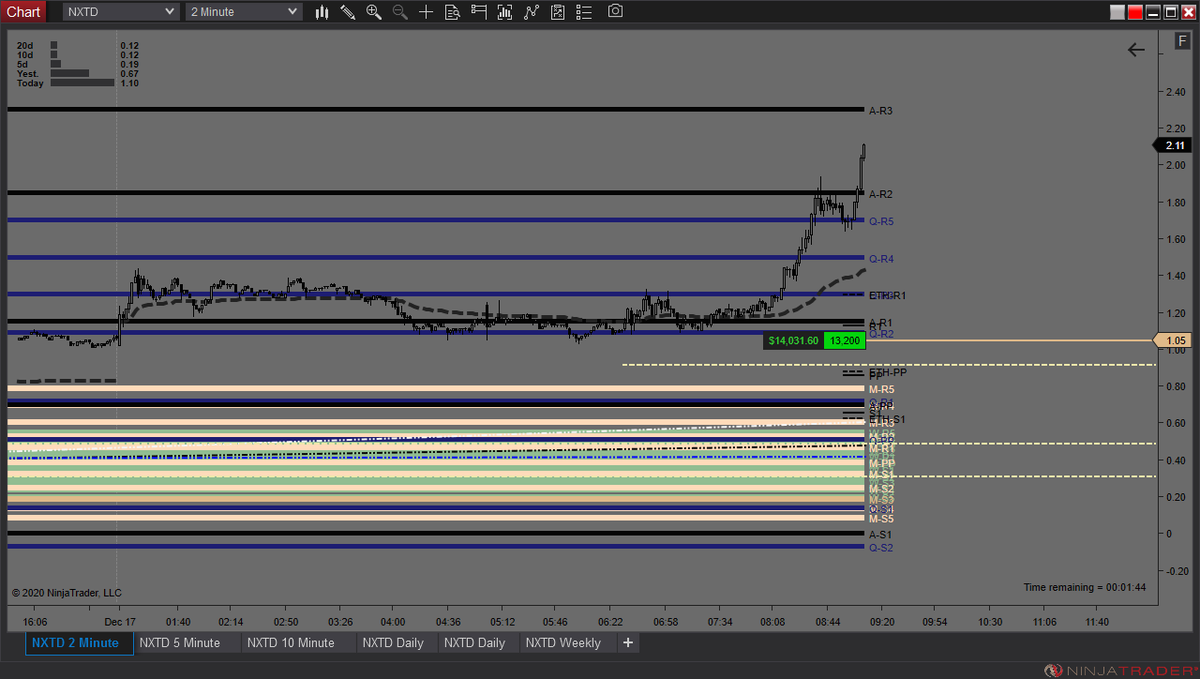Click the green 13,200 quantity box
The image size is (1200, 679).
click(x=844, y=341)
